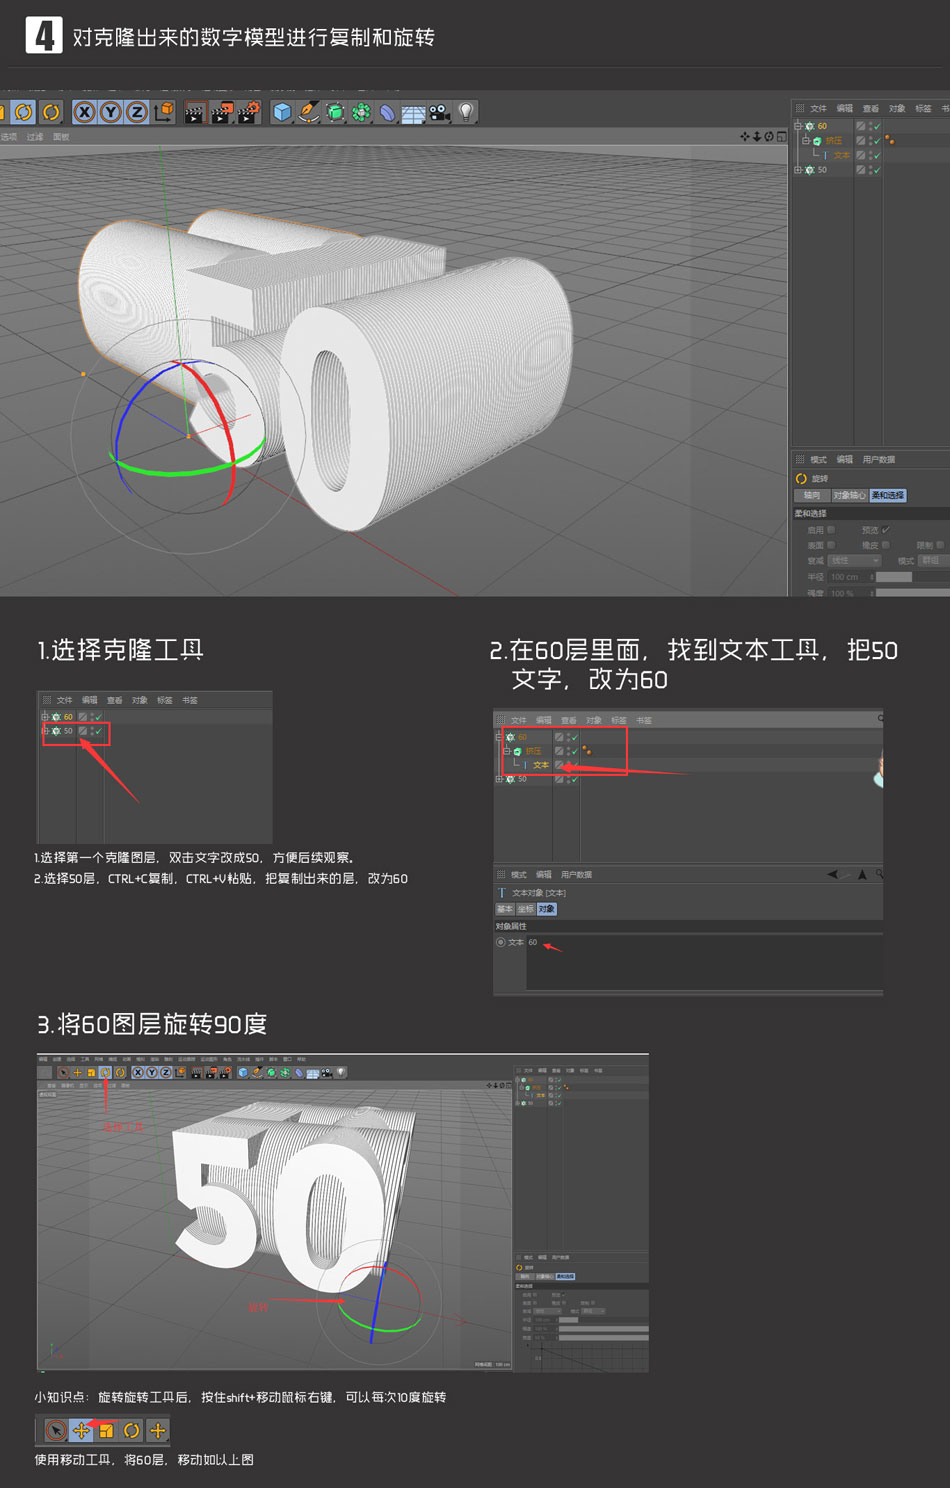Click the Render View clapperboard icon

(x=195, y=113)
